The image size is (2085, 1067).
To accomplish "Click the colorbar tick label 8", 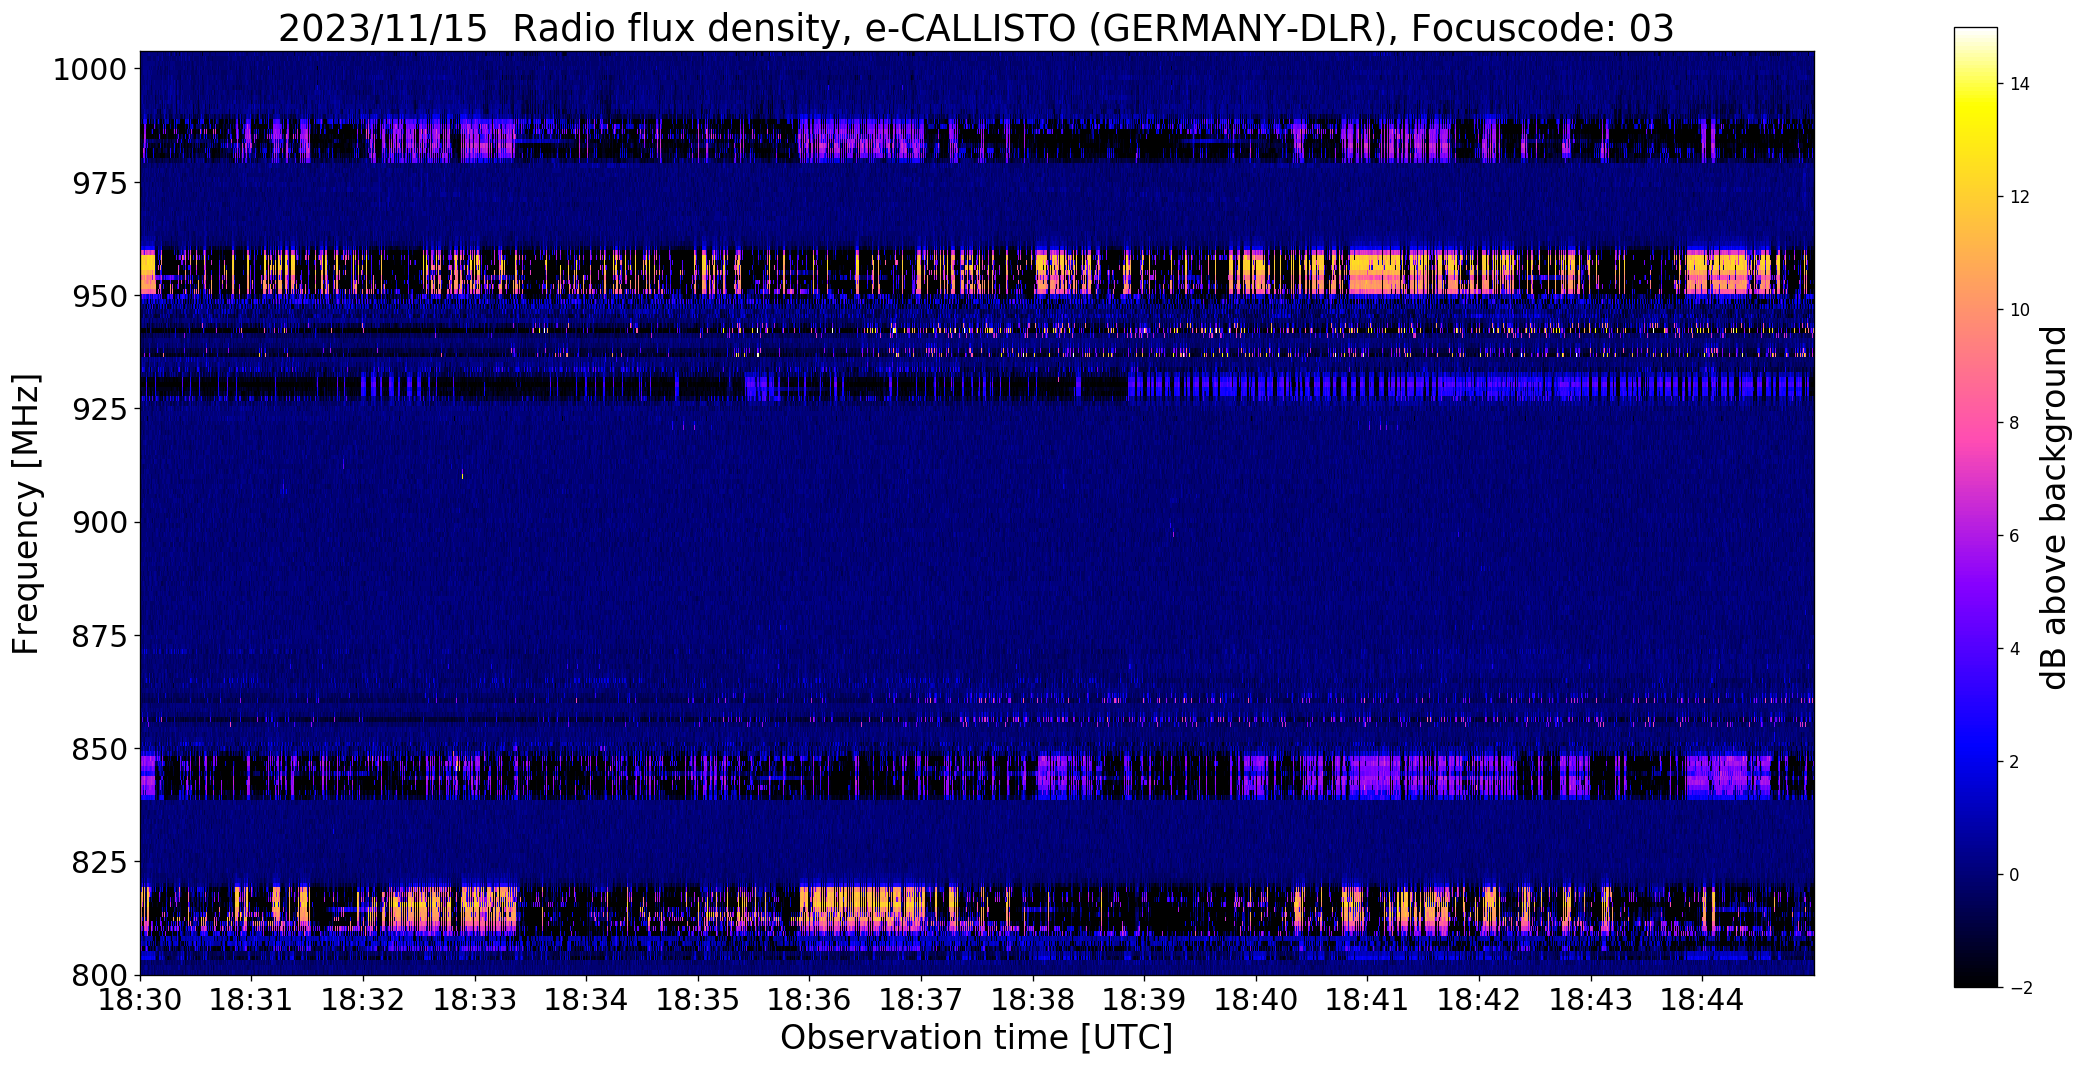I will [2015, 423].
